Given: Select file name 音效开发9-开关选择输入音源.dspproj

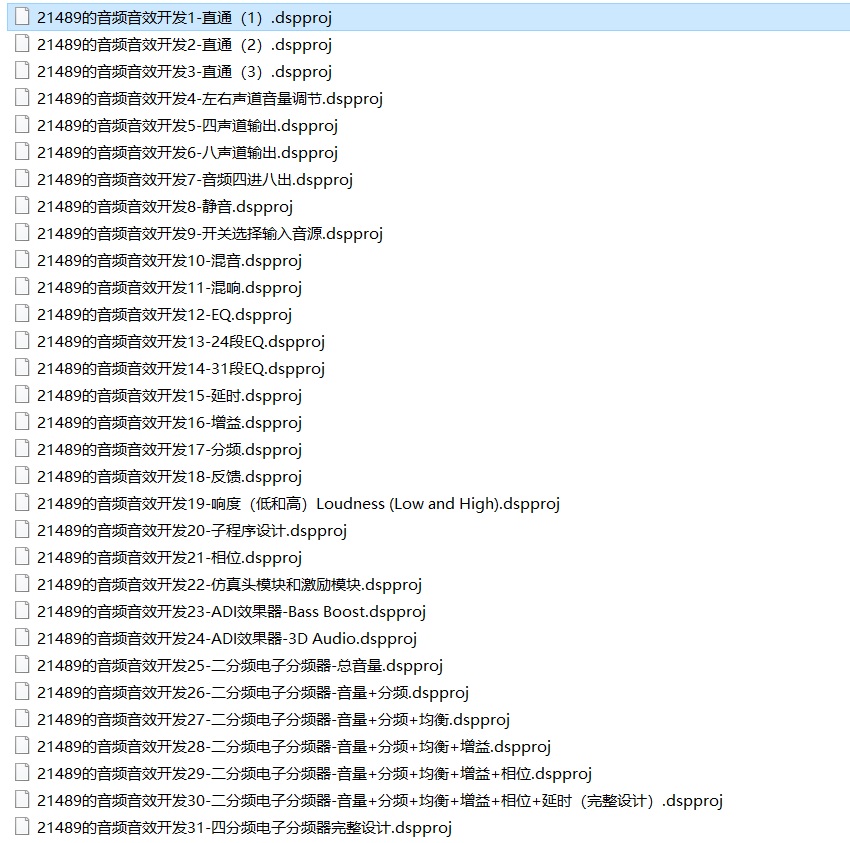Looking at the screenshot, I should [x=210, y=234].
